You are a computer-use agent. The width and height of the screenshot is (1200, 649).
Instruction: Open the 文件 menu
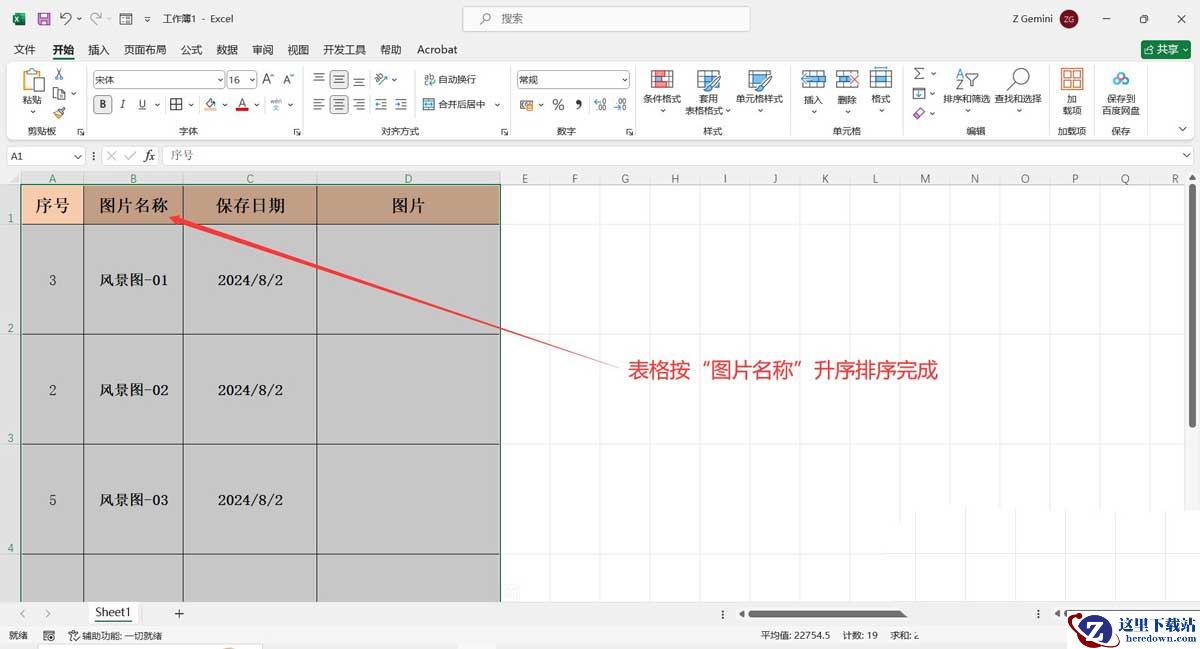[24, 49]
